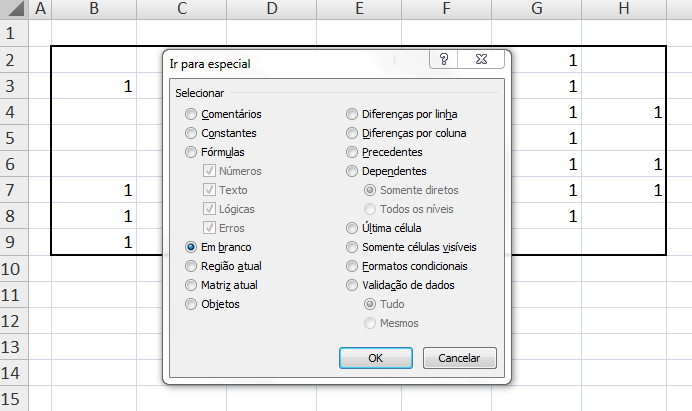Close the Ir para especial dialog
692x411 pixels.
[x=481, y=59]
